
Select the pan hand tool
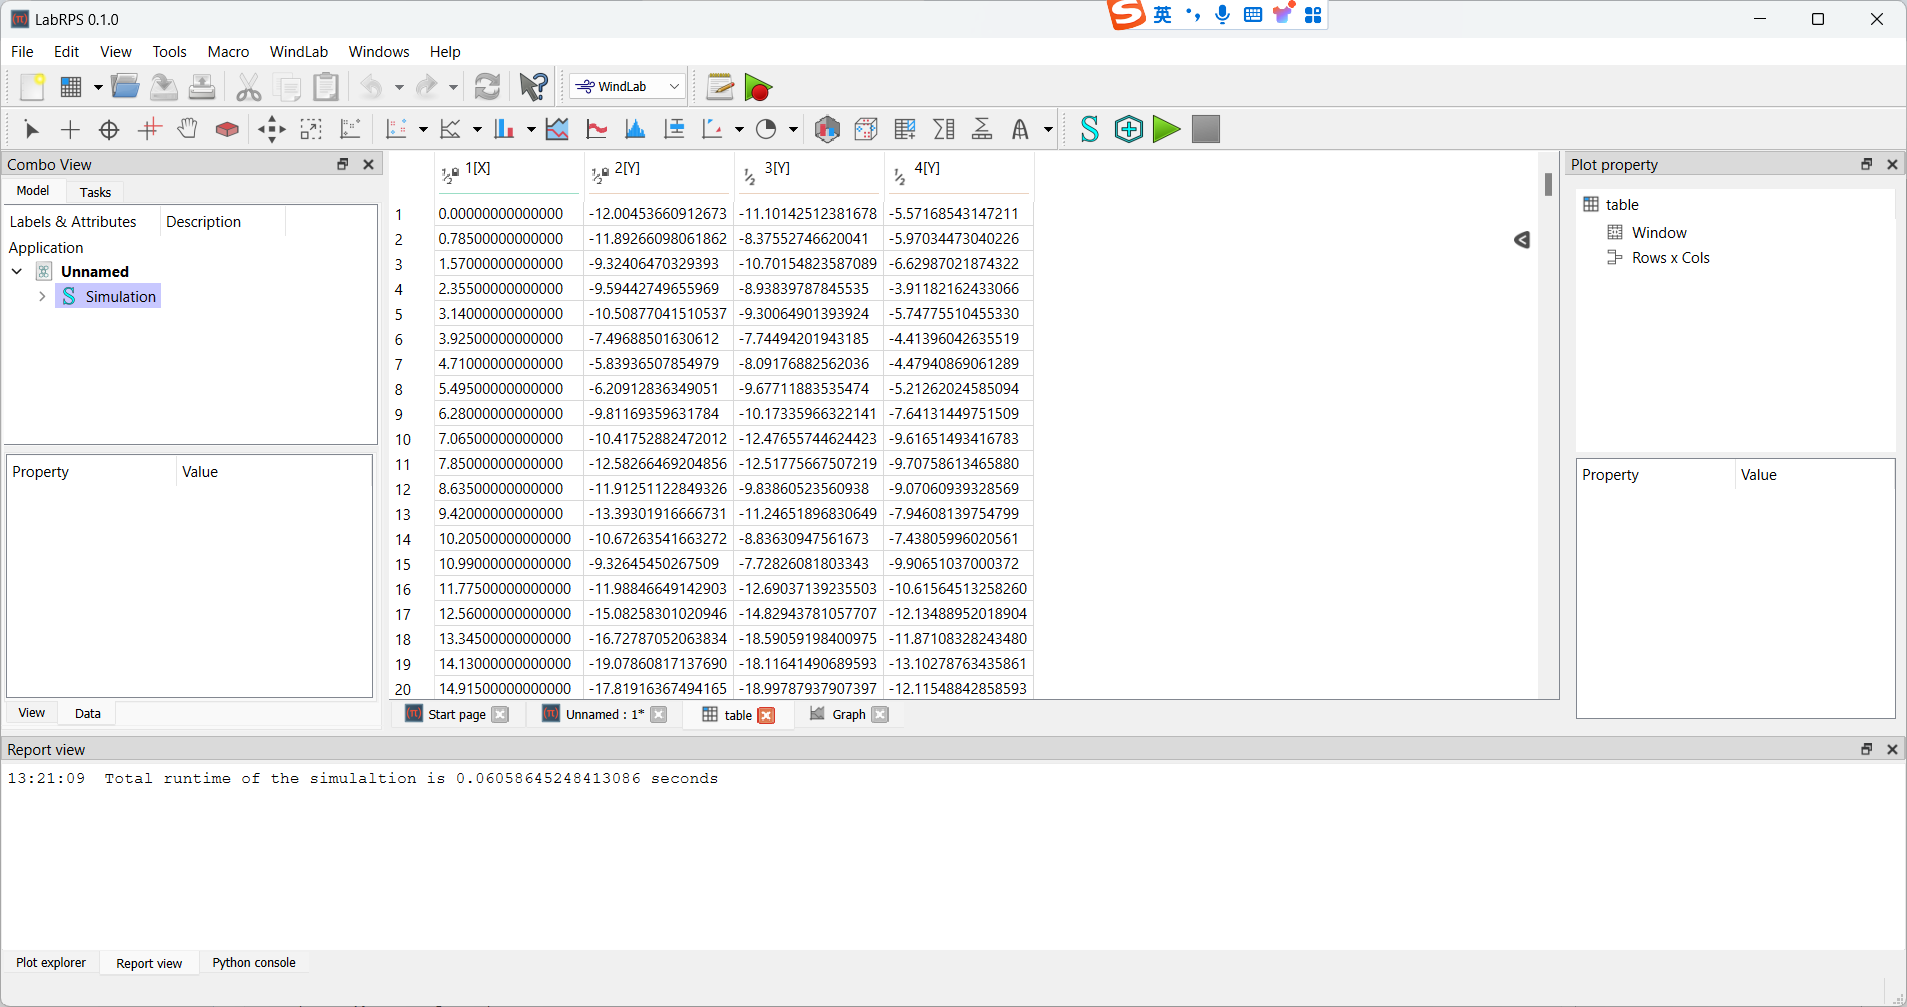click(x=188, y=129)
